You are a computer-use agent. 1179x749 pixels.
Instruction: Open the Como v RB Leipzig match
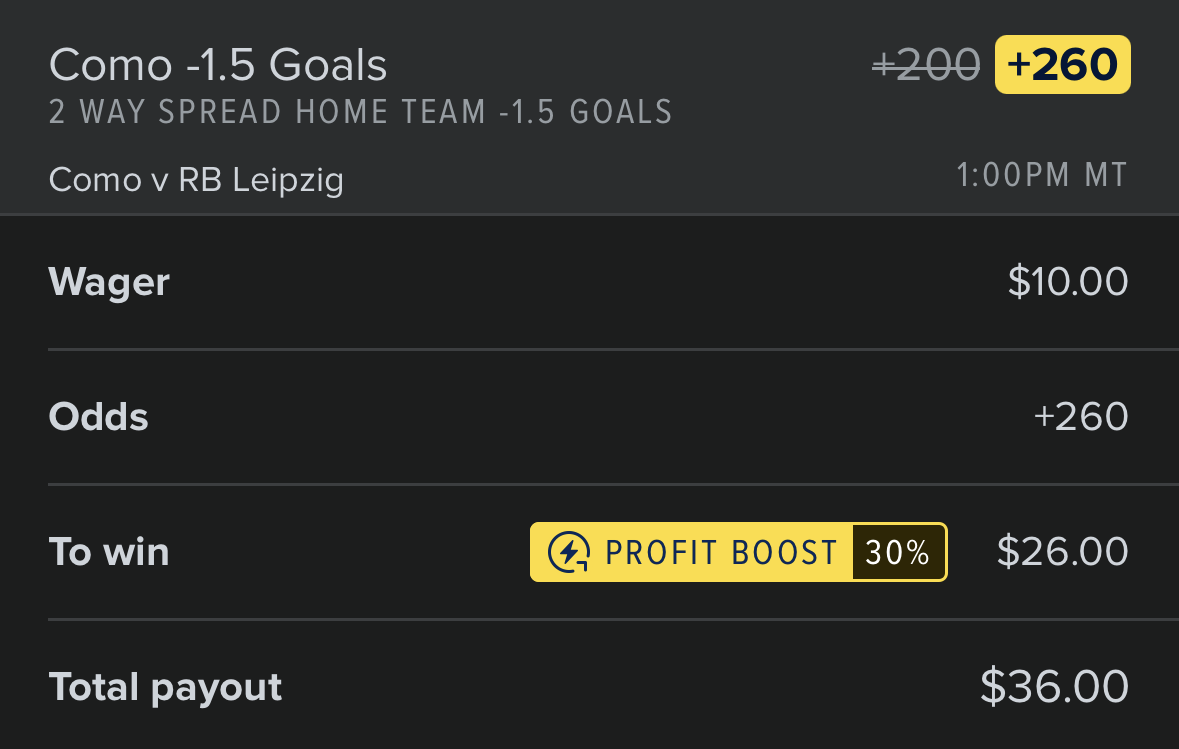(x=196, y=180)
